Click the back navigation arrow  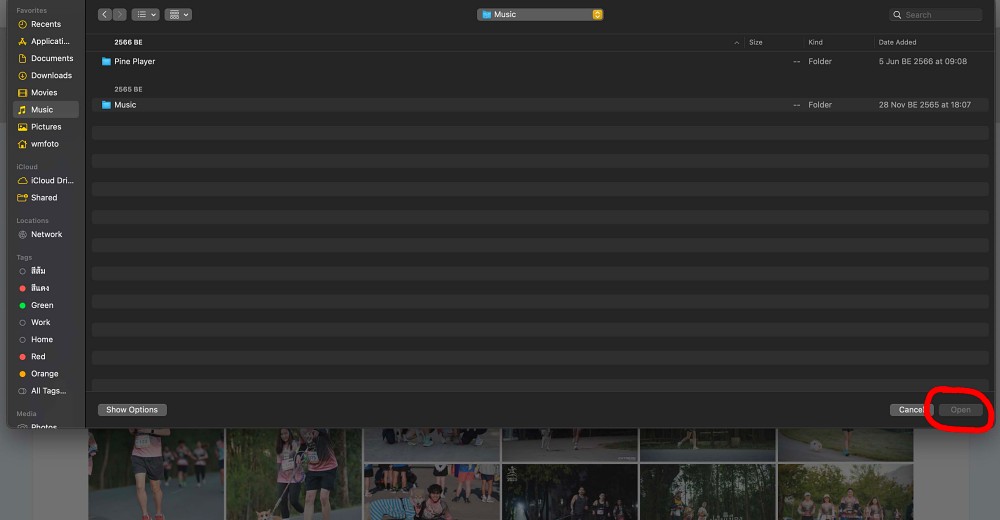(x=105, y=15)
